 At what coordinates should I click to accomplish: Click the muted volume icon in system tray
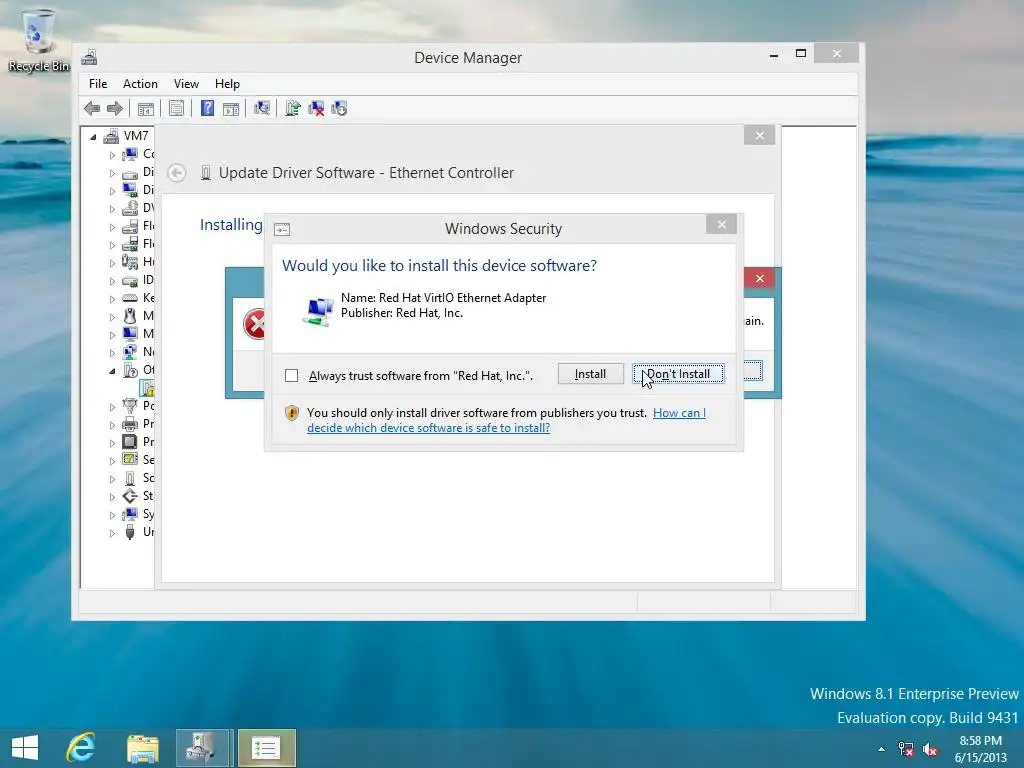tap(930, 749)
